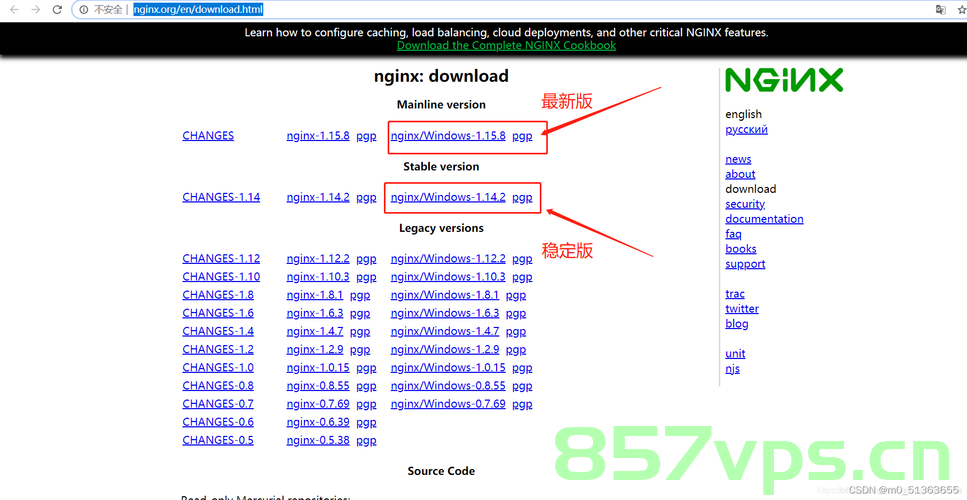The image size is (967, 500).
Task: Download nginx/Windows-1.12.2
Action: (448, 258)
